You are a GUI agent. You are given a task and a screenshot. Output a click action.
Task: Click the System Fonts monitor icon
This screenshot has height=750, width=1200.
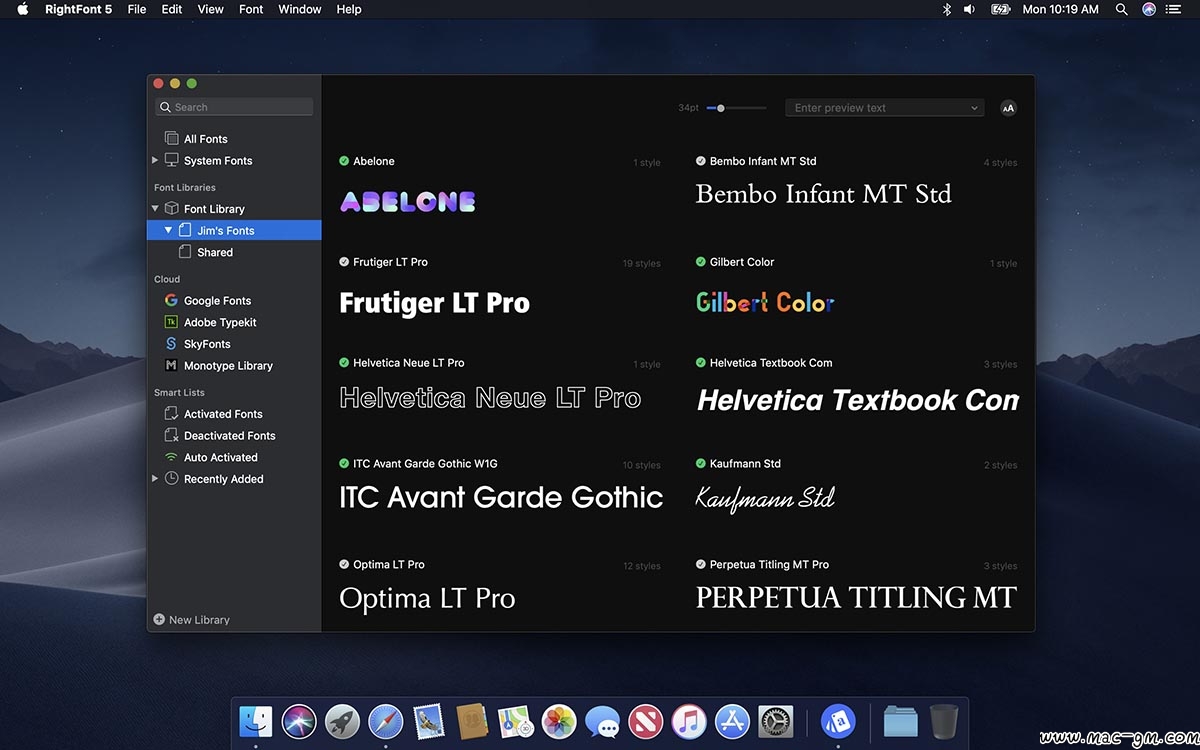click(171, 160)
